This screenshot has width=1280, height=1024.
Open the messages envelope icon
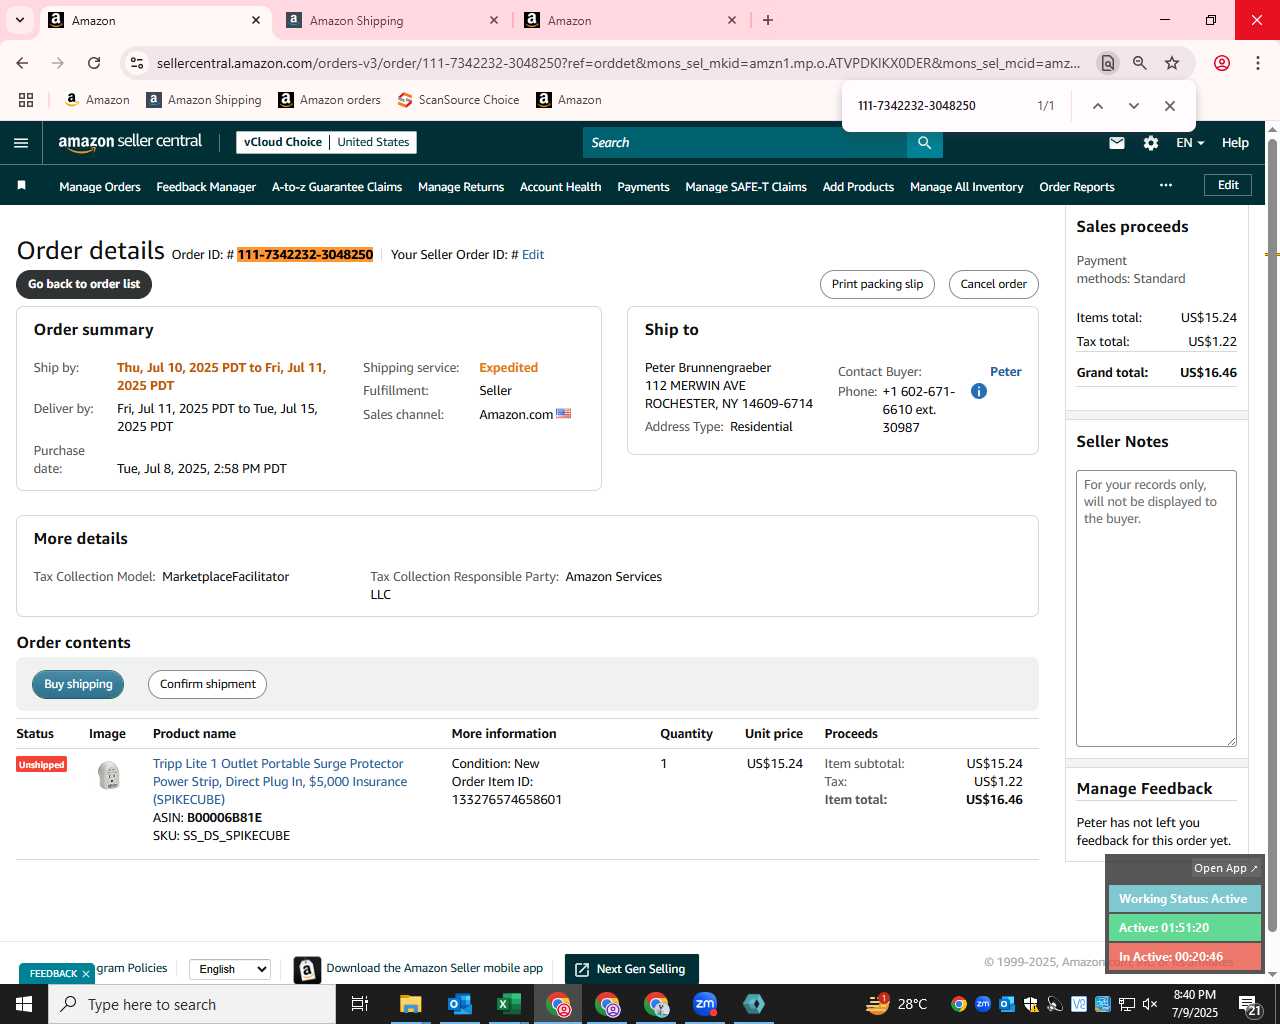pyautogui.click(x=1117, y=143)
